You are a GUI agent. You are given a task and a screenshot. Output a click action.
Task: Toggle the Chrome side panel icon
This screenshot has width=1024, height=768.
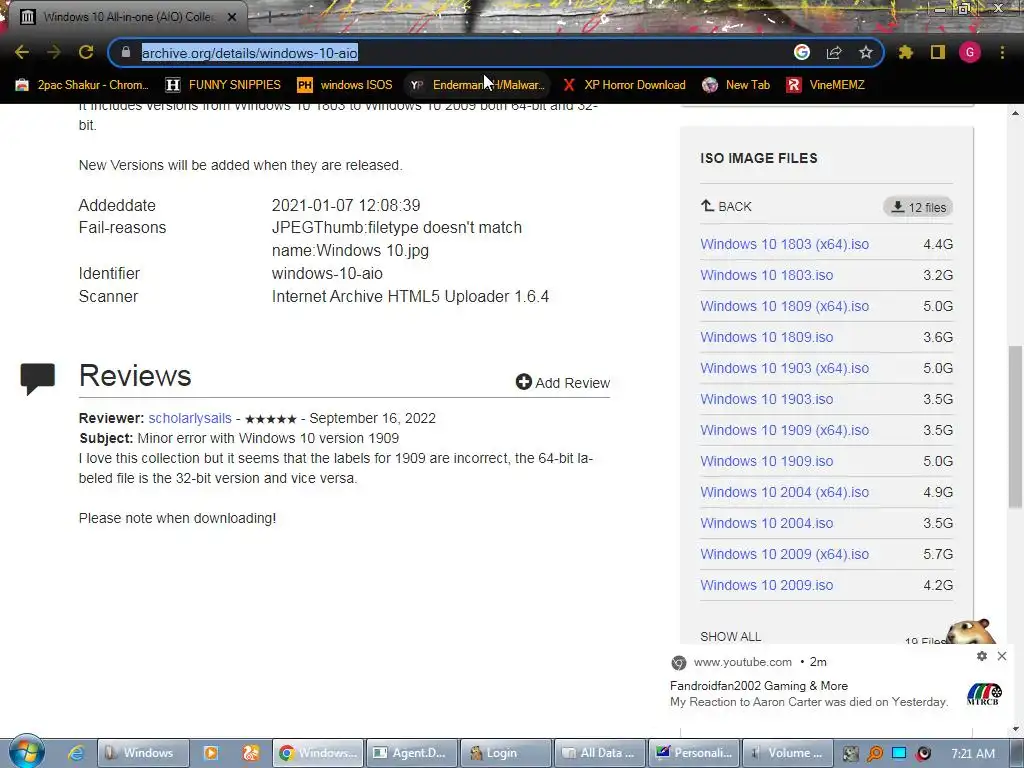938,52
